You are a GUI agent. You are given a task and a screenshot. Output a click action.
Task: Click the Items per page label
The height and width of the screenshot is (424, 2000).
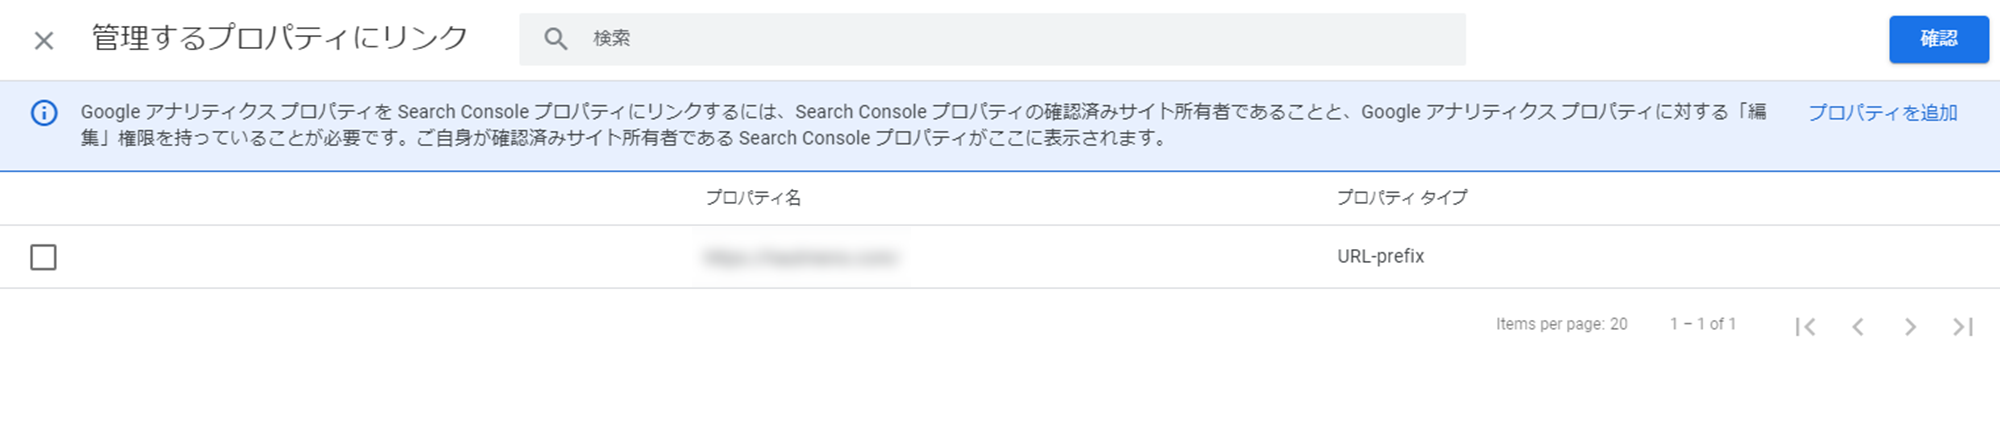pyautogui.click(x=1550, y=324)
